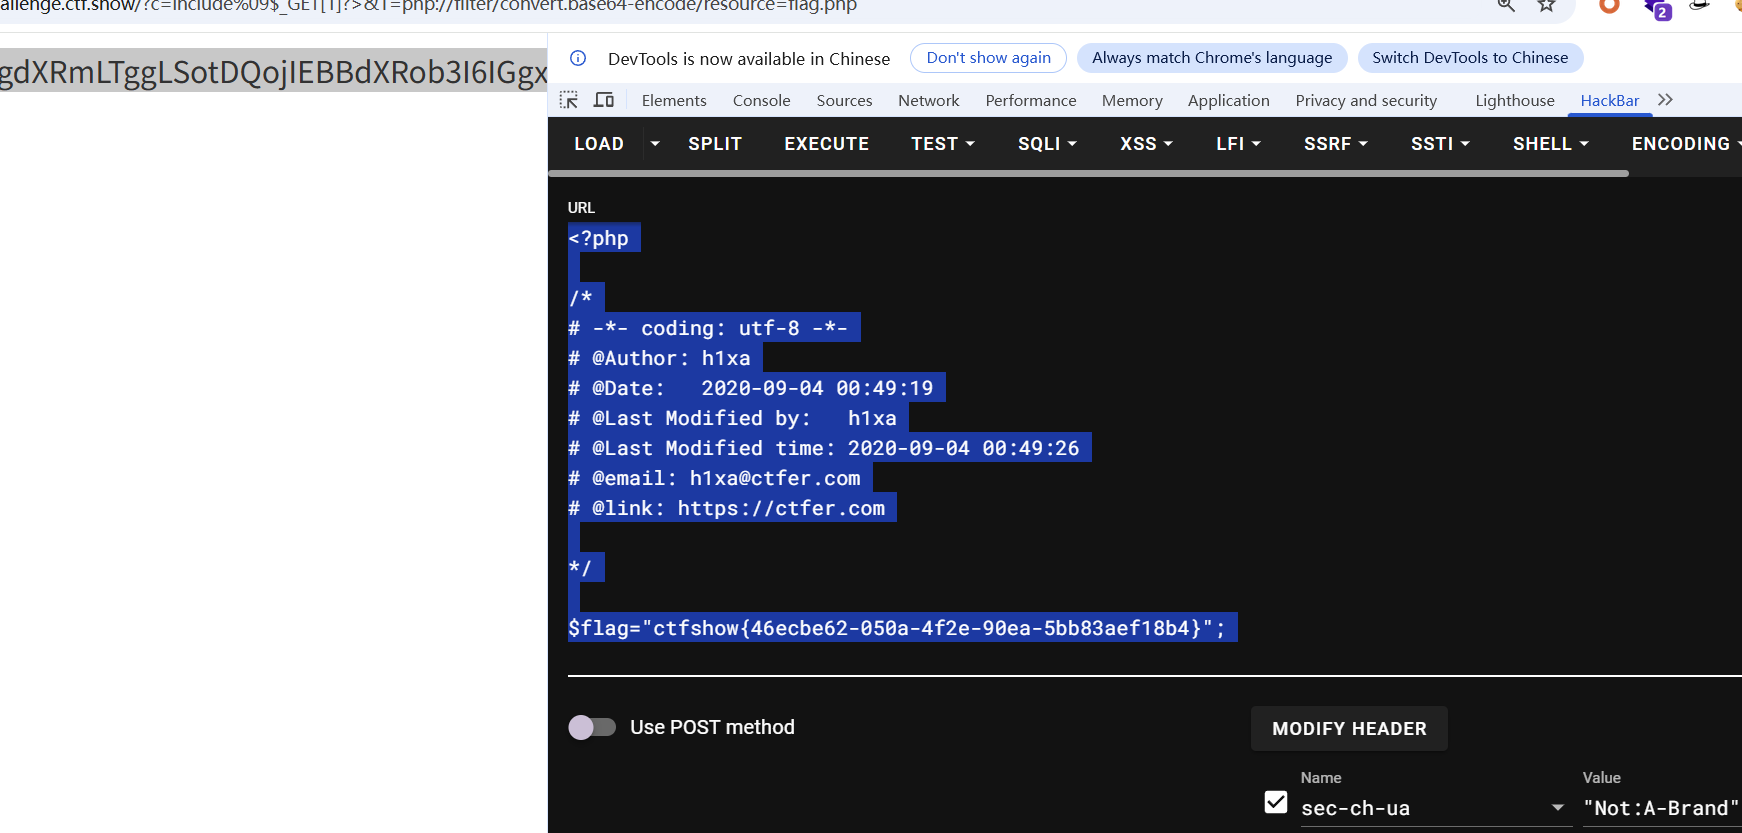Switch to the Console tab
This screenshot has width=1742, height=833.
pyautogui.click(x=761, y=100)
